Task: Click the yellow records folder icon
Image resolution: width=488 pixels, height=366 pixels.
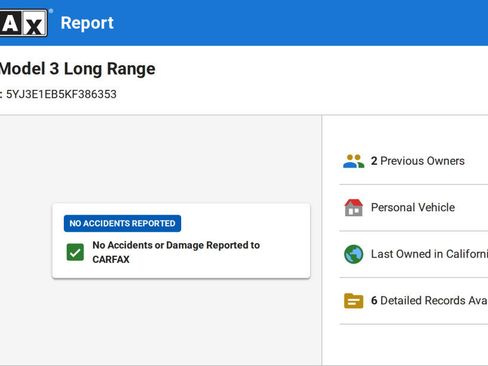Action: click(x=354, y=301)
